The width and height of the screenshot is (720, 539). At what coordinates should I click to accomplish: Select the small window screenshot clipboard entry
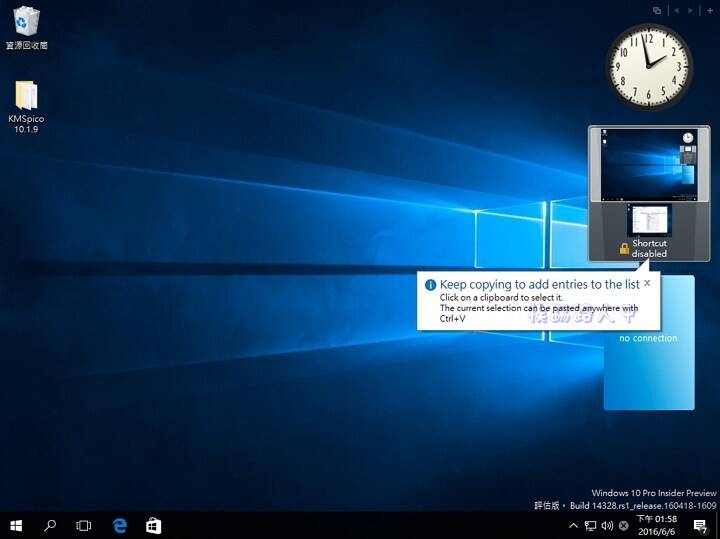[649, 220]
